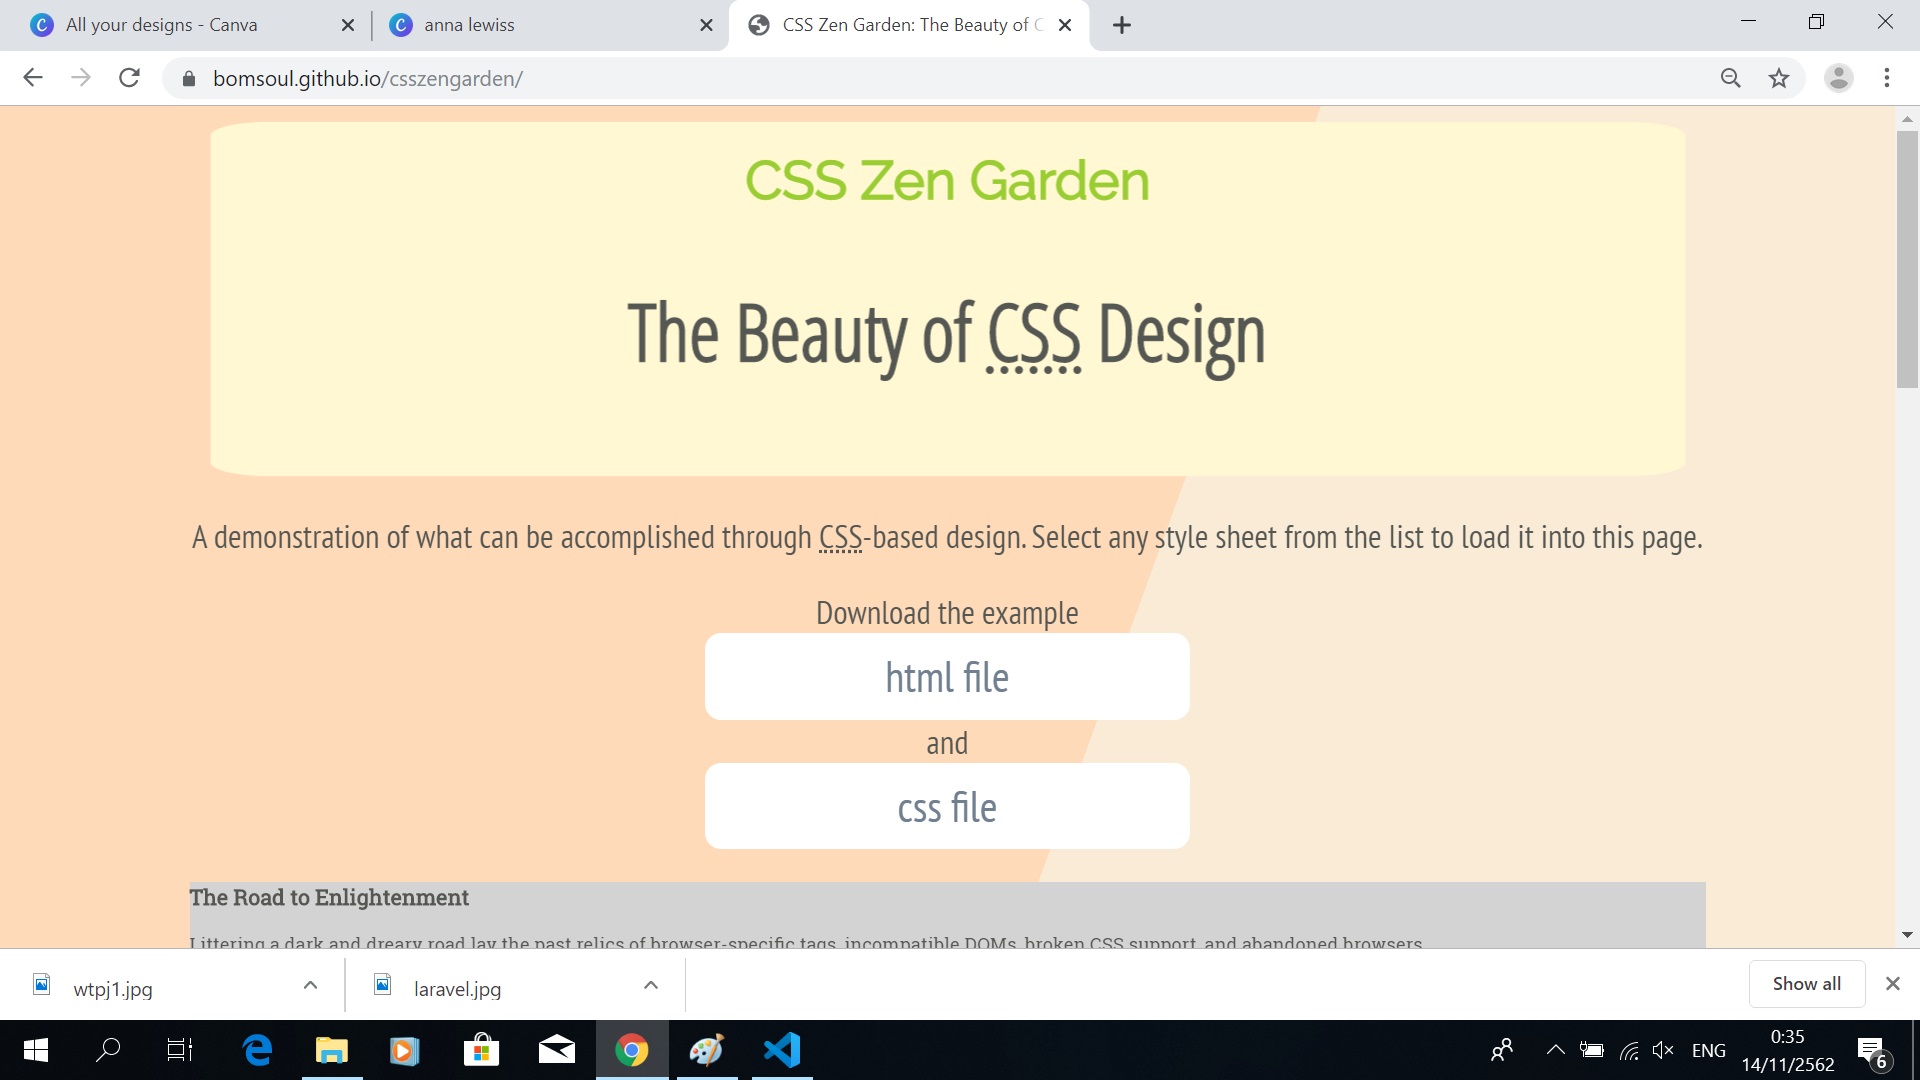Screen dimensions: 1920x1080
Task: Close the All your designs - Canva tab
Action: [x=348, y=25]
